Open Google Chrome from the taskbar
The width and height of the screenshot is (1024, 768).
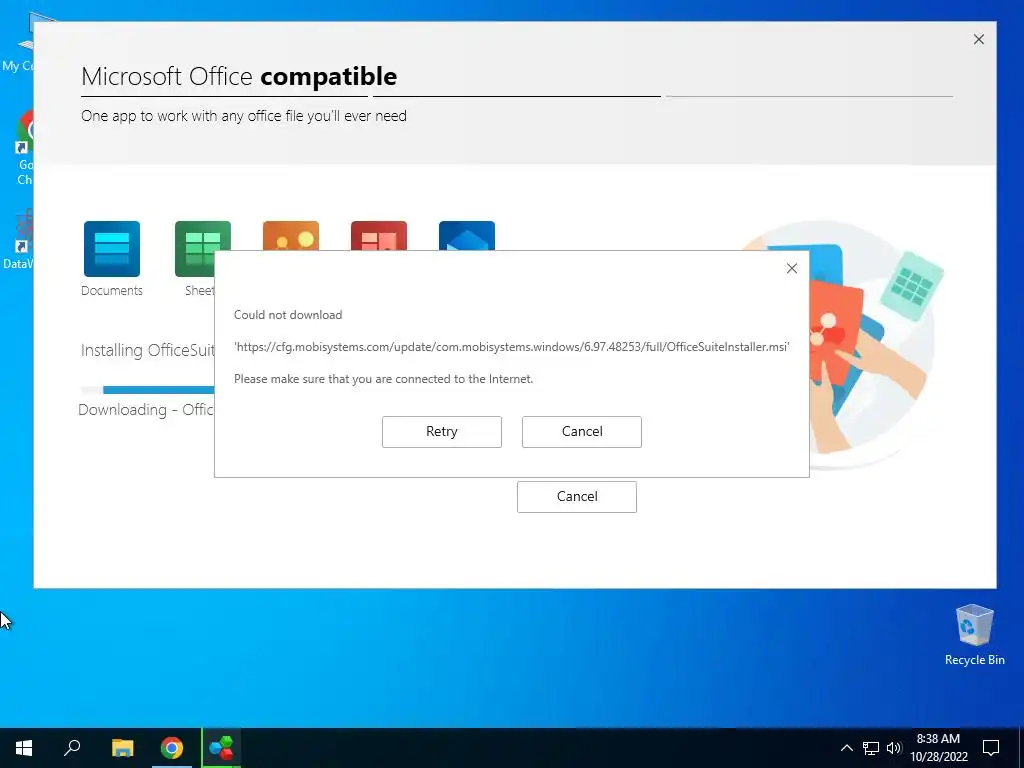(x=172, y=748)
